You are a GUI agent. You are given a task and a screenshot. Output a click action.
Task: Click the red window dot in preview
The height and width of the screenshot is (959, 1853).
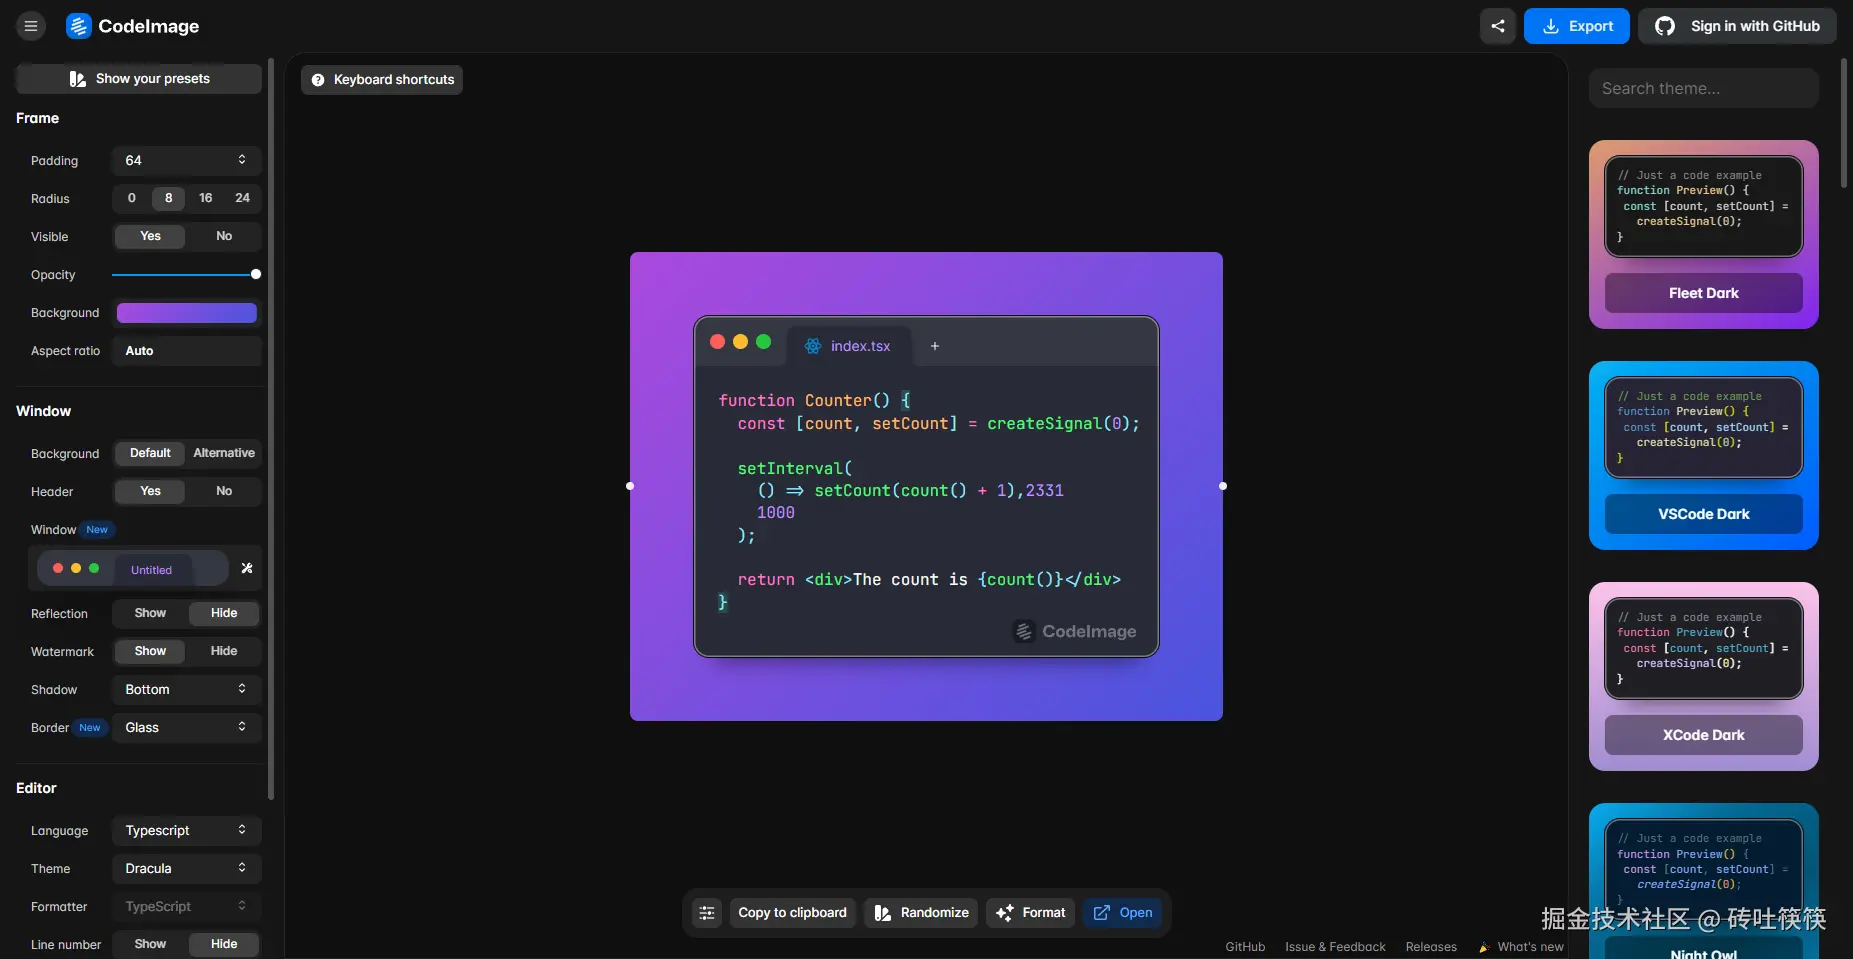[x=717, y=342]
